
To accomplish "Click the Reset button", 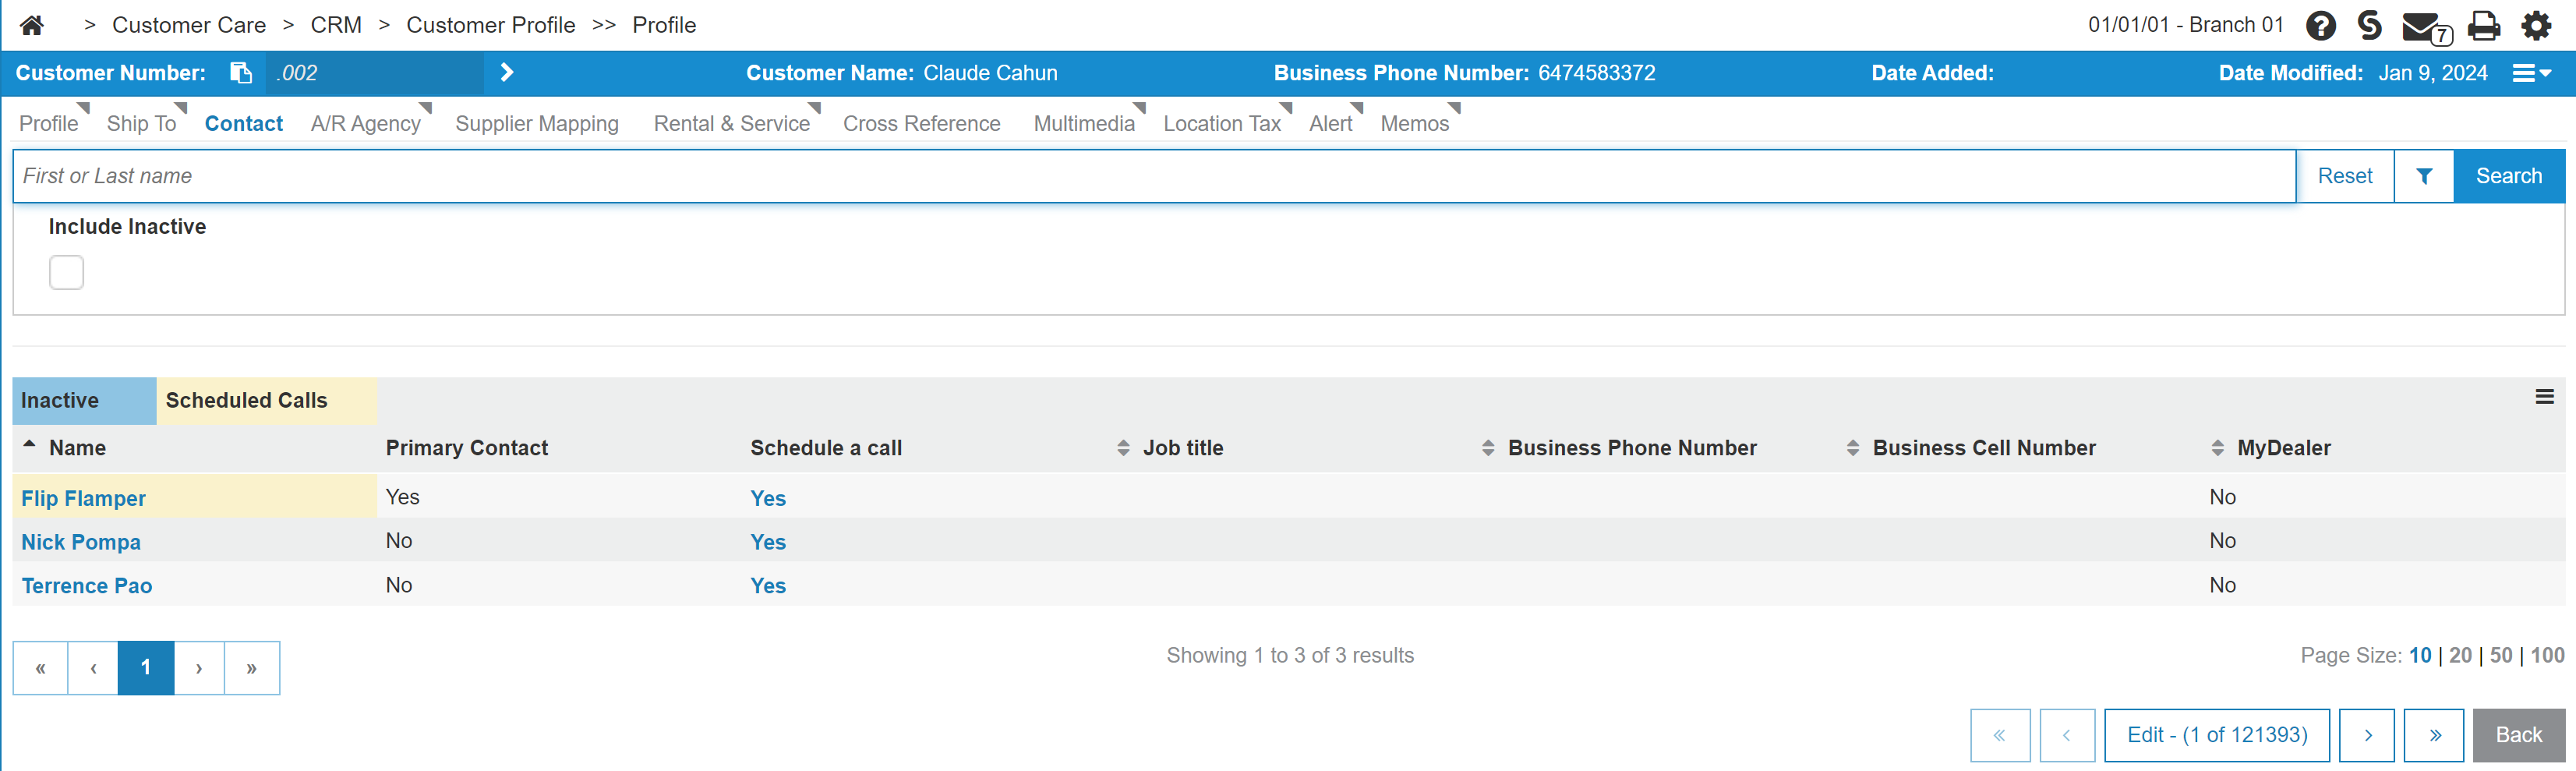I will (2345, 176).
